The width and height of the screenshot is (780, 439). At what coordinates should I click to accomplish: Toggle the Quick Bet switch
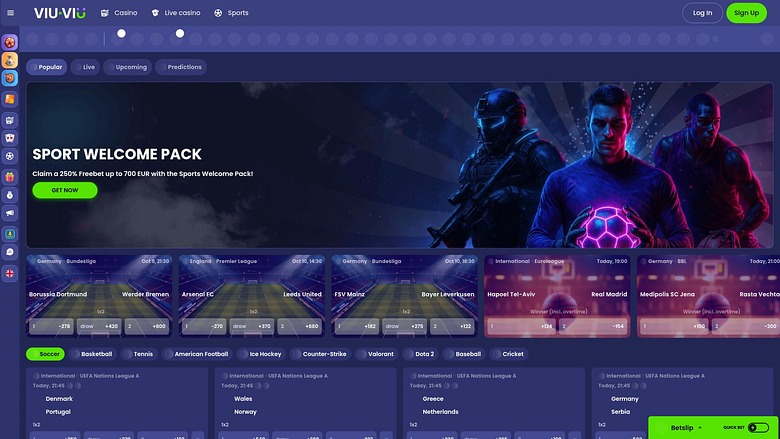coord(758,428)
